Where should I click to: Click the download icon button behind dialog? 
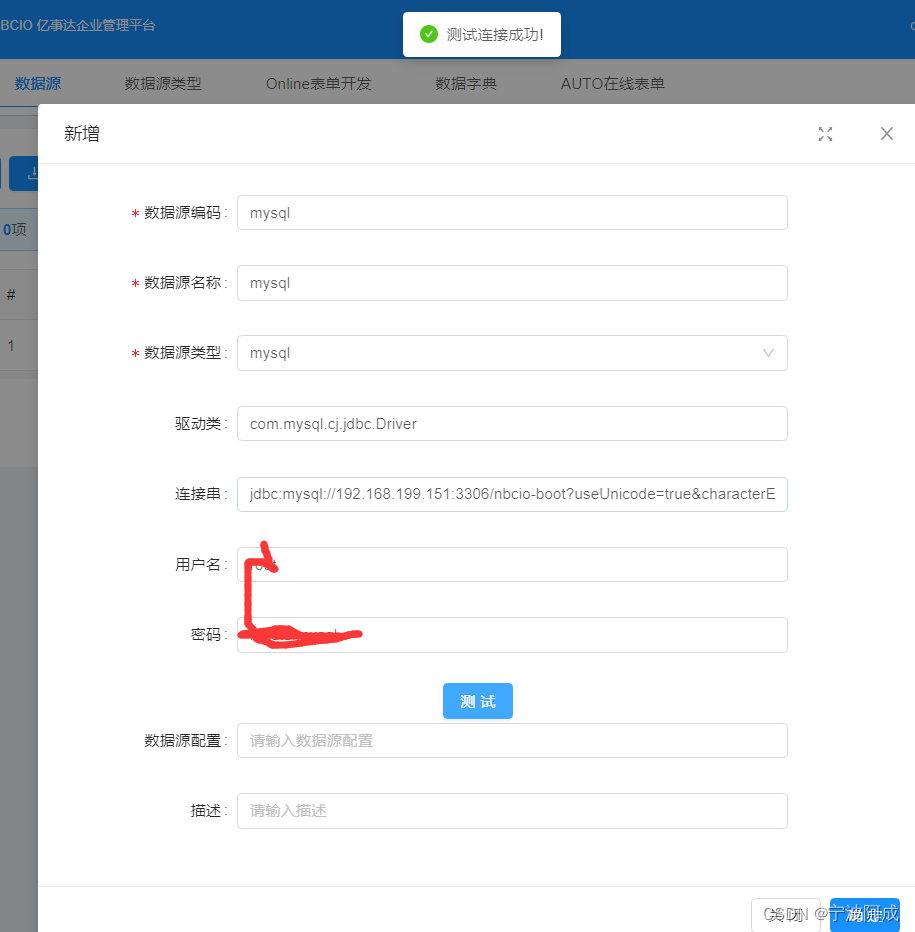pos(24,174)
